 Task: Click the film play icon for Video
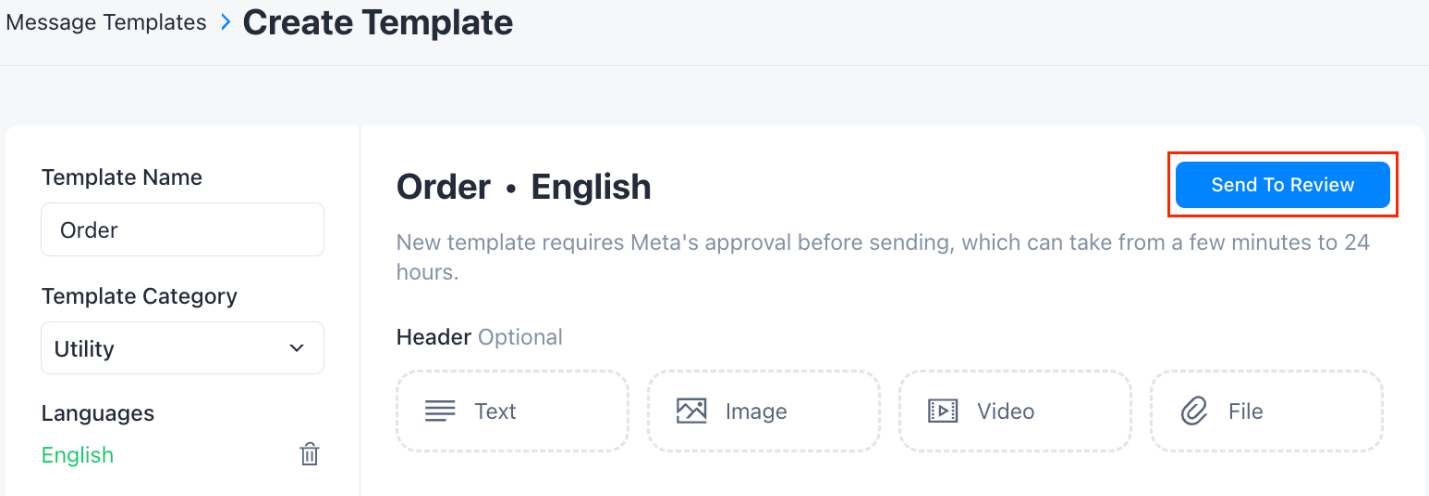943,411
